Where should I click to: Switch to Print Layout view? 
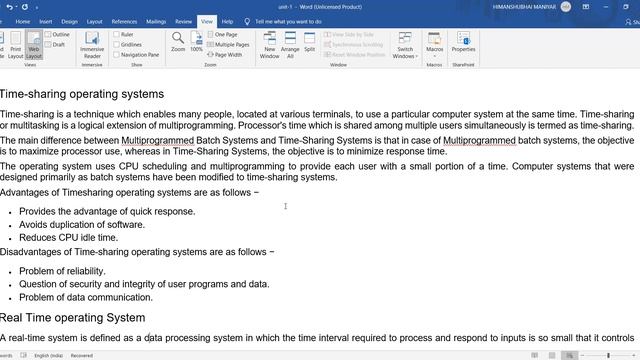pyautogui.click(x=16, y=44)
